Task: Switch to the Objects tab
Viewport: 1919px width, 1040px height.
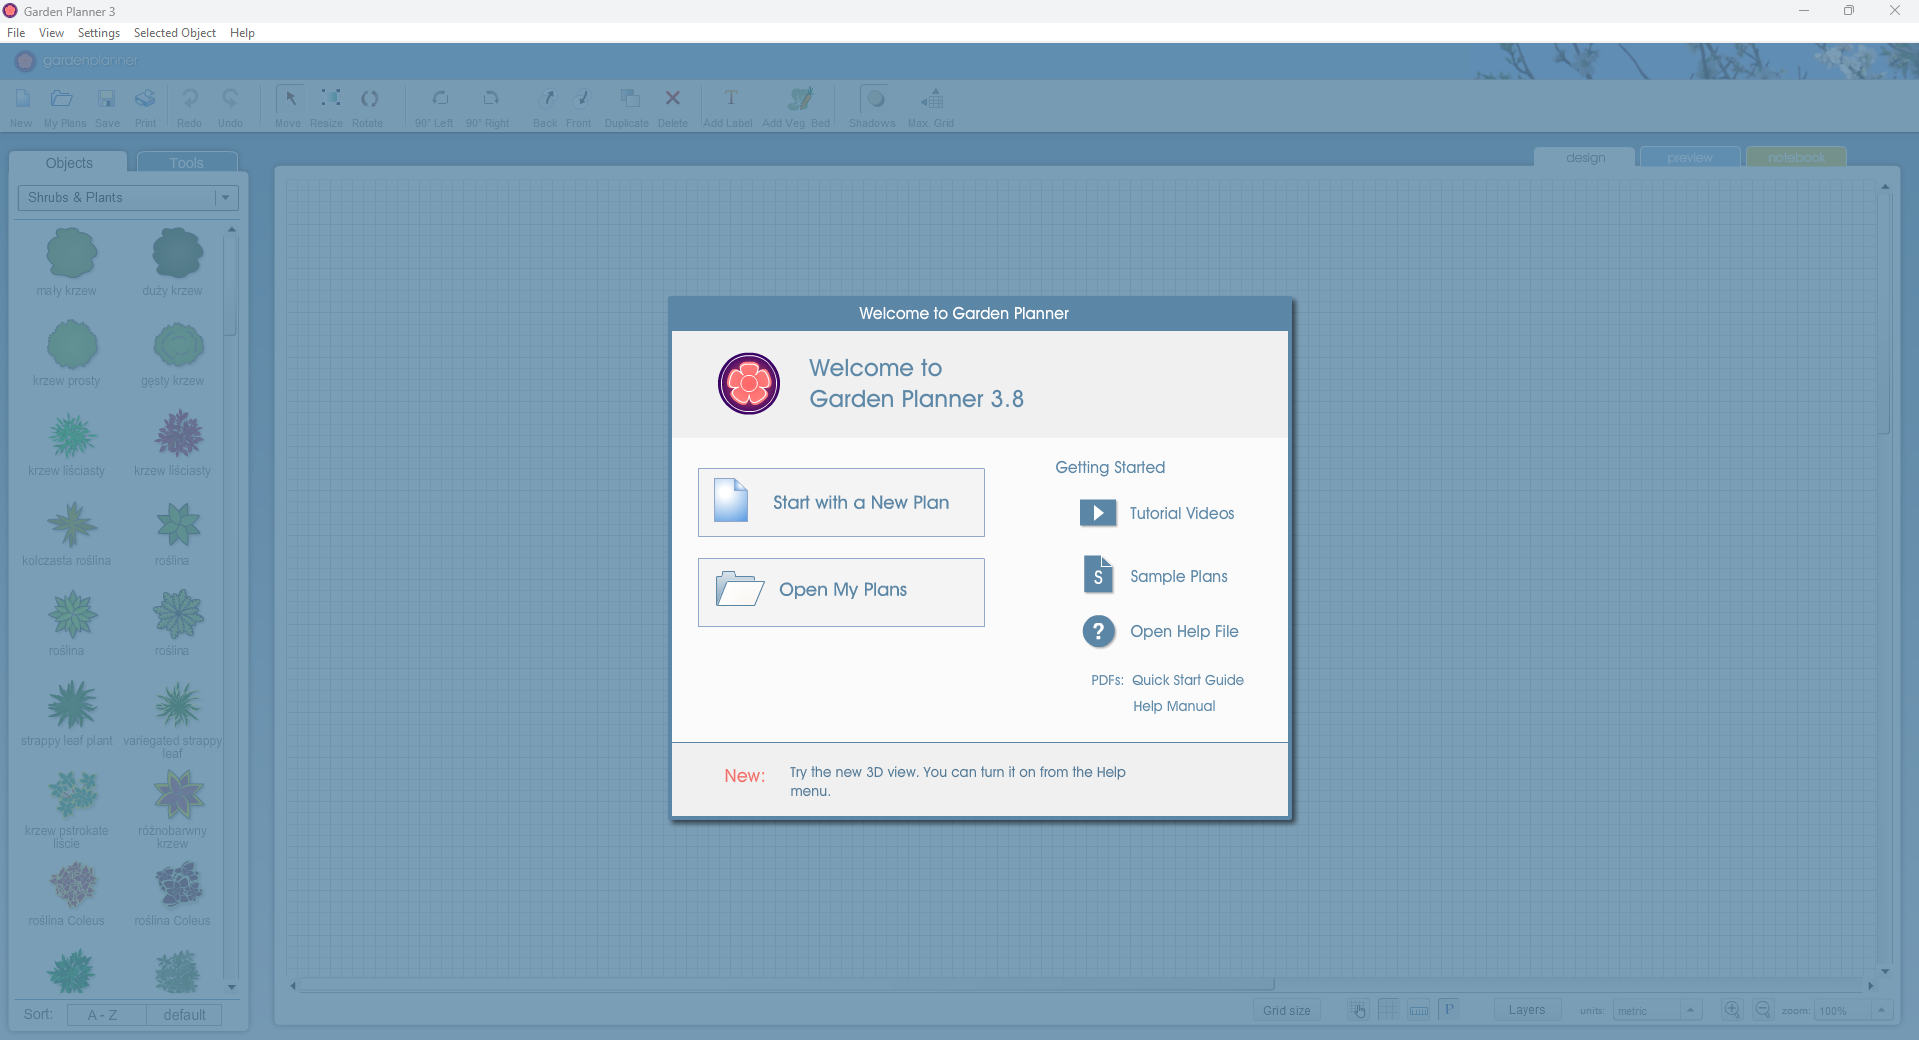Action: 69,163
